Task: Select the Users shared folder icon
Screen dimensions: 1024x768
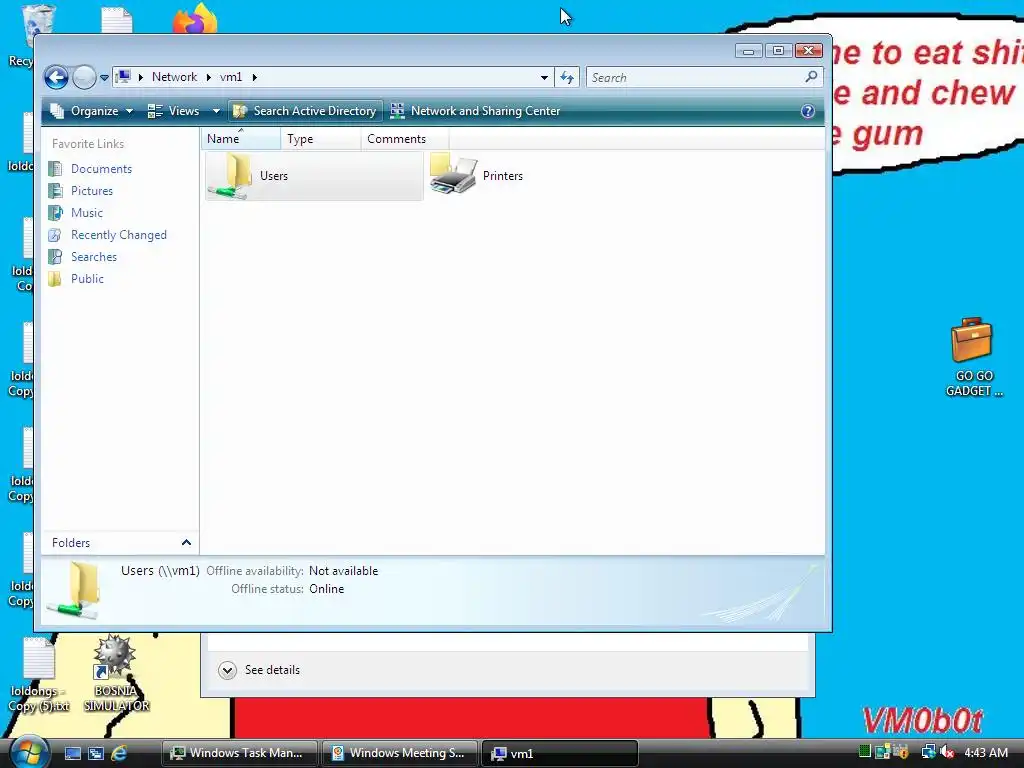Action: point(230,176)
